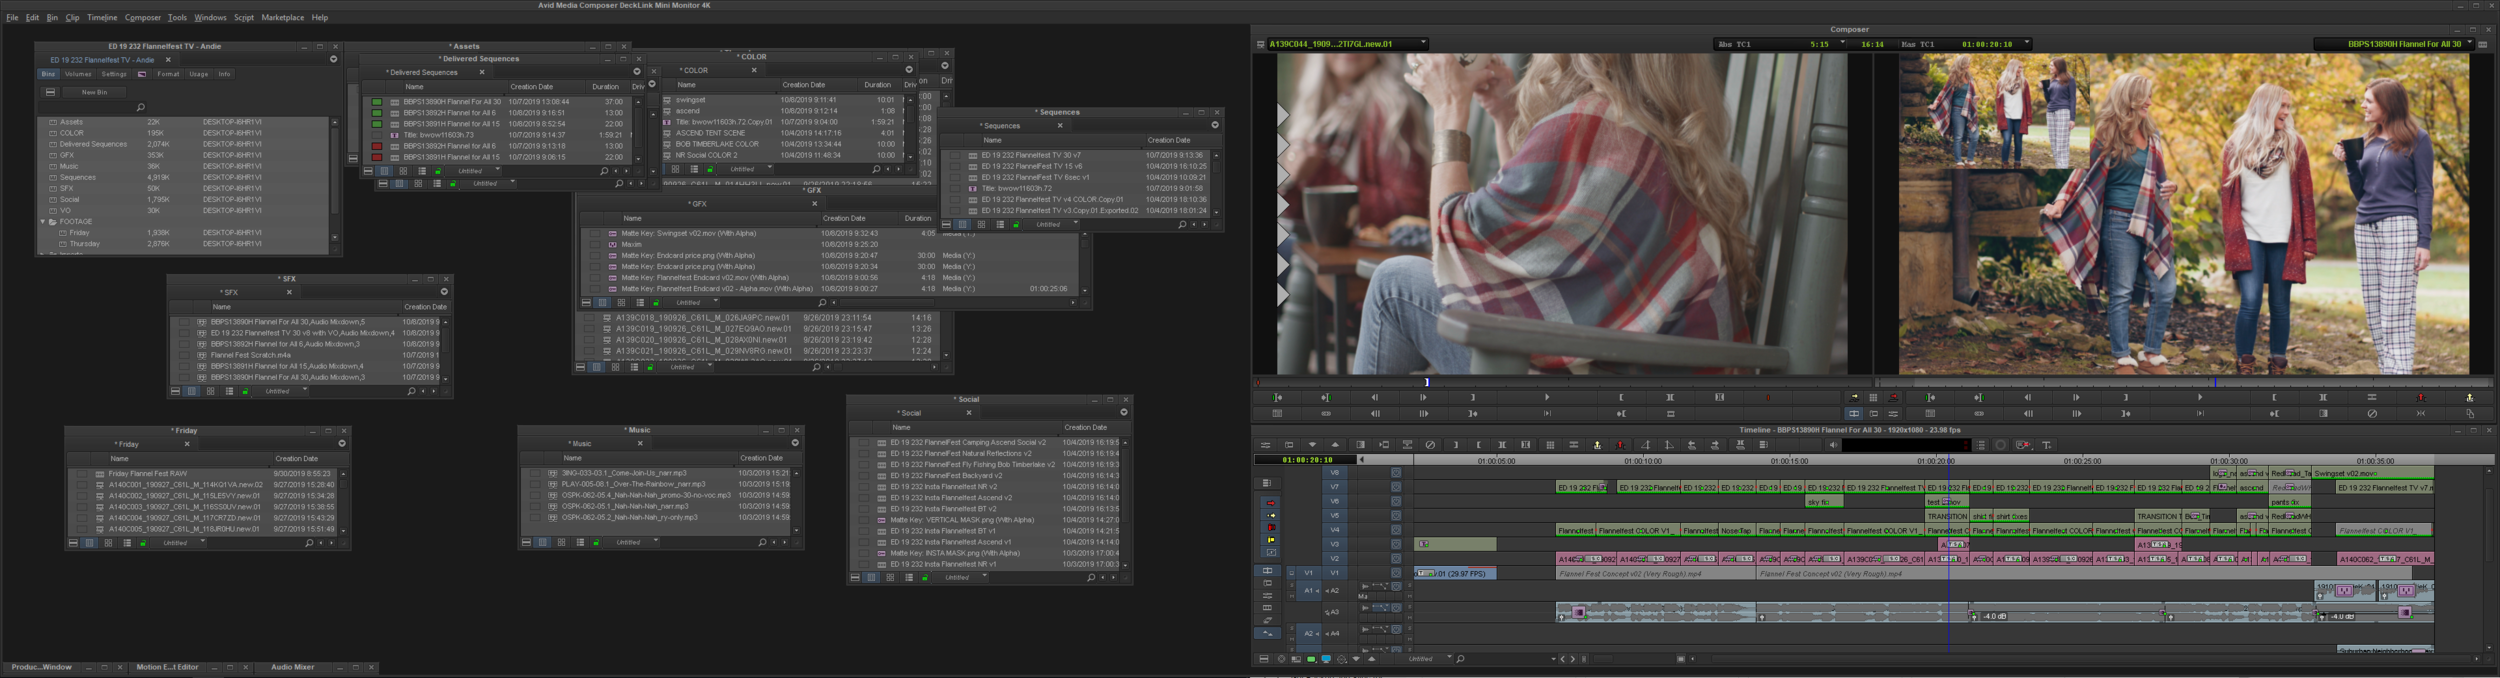Open the Timeline menu

(x=102, y=18)
